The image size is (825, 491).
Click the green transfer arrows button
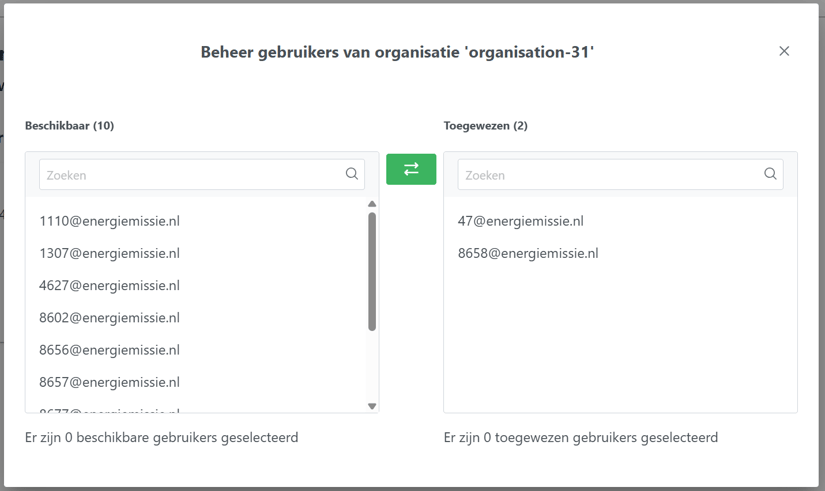pos(411,169)
